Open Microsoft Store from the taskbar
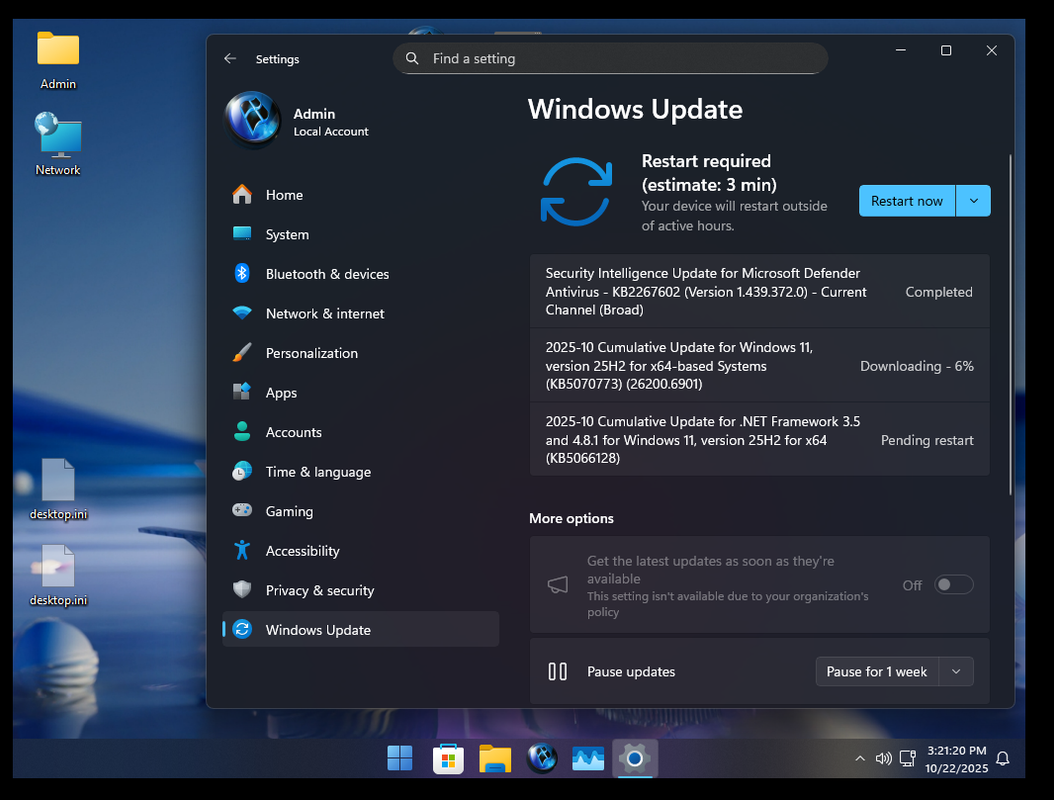The height and width of the screenshot is (800, 1054). (x=448, y=759)
